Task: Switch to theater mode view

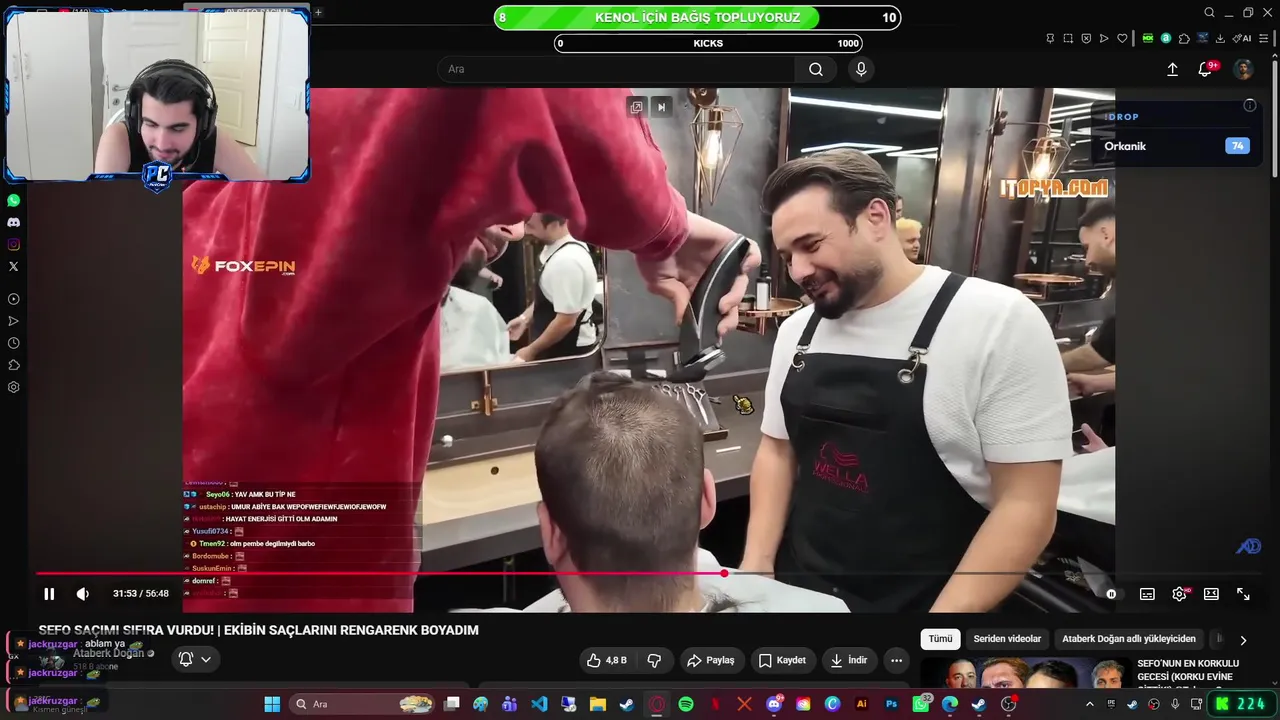Action: click(x=1211, y=594)
